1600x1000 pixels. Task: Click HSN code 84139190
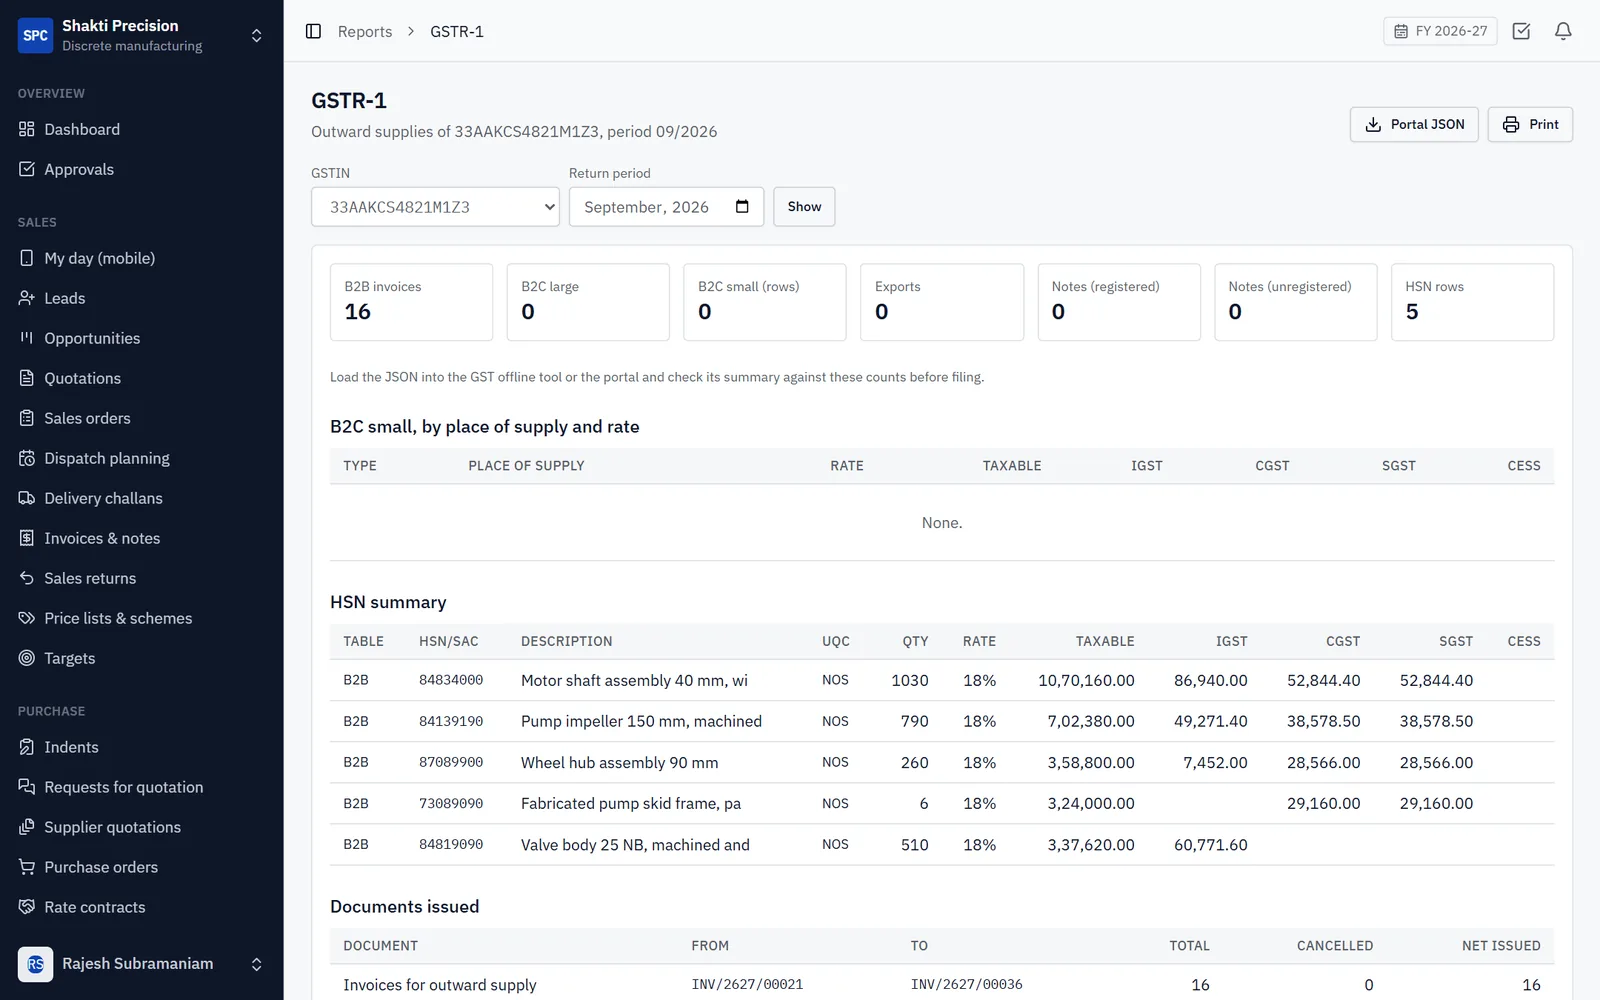click(x=451, y=721)
